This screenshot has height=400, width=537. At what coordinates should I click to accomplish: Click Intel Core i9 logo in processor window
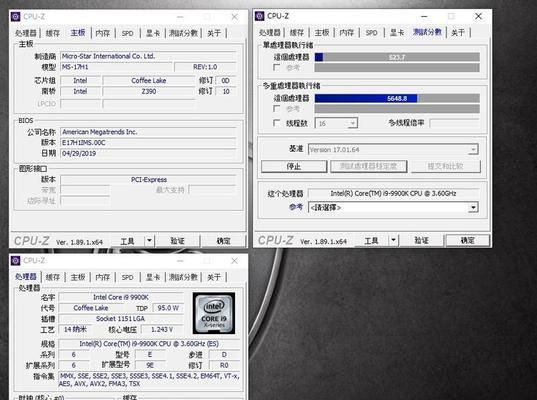(214, 313)
